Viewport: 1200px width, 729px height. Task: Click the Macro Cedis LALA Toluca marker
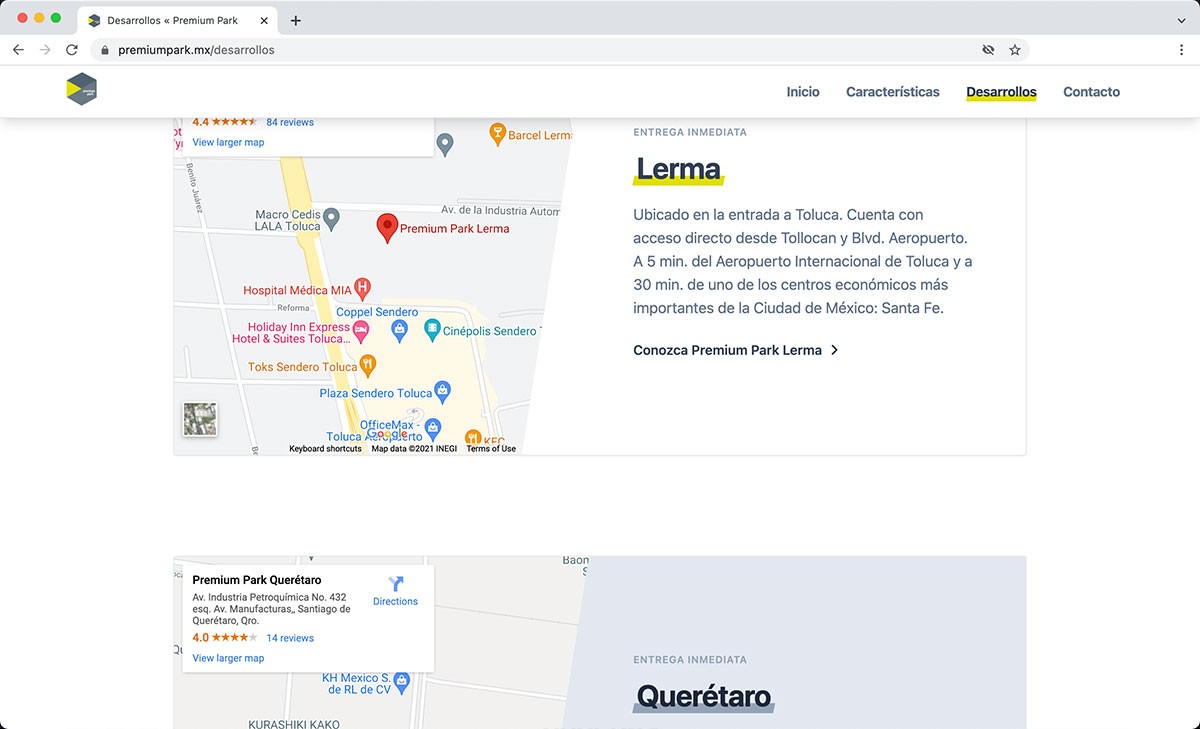pos(332,217)
